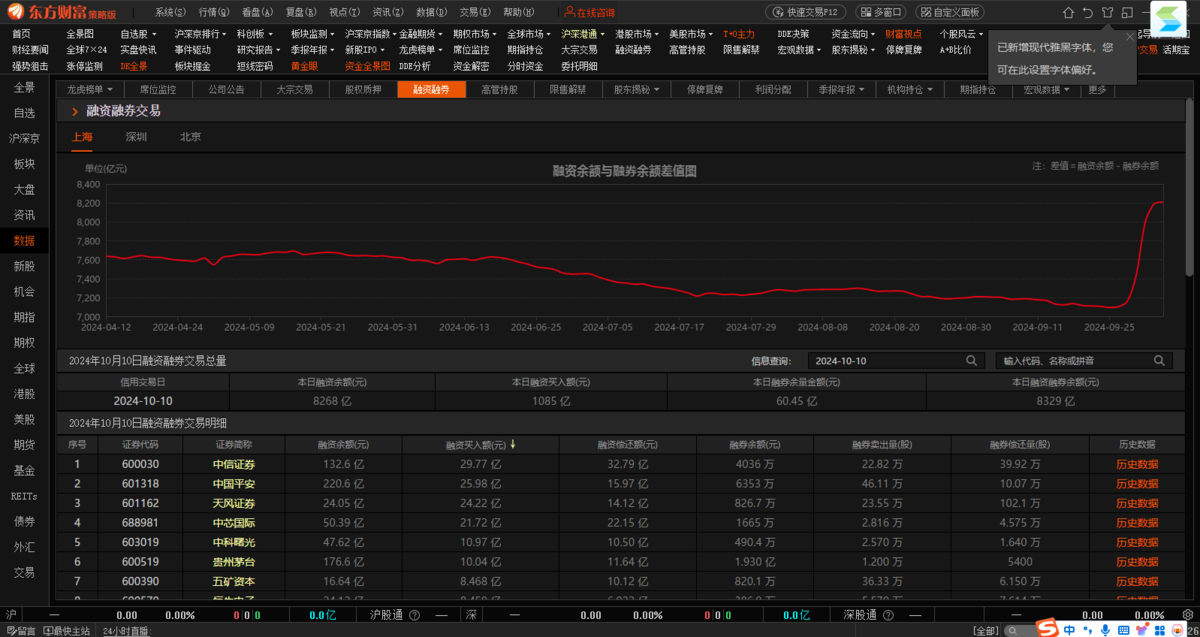The width and height of the screenshot is (1200, 637).
Task: Expand the 龙虎榜单 dropdown tab
Action: [90, 89]
